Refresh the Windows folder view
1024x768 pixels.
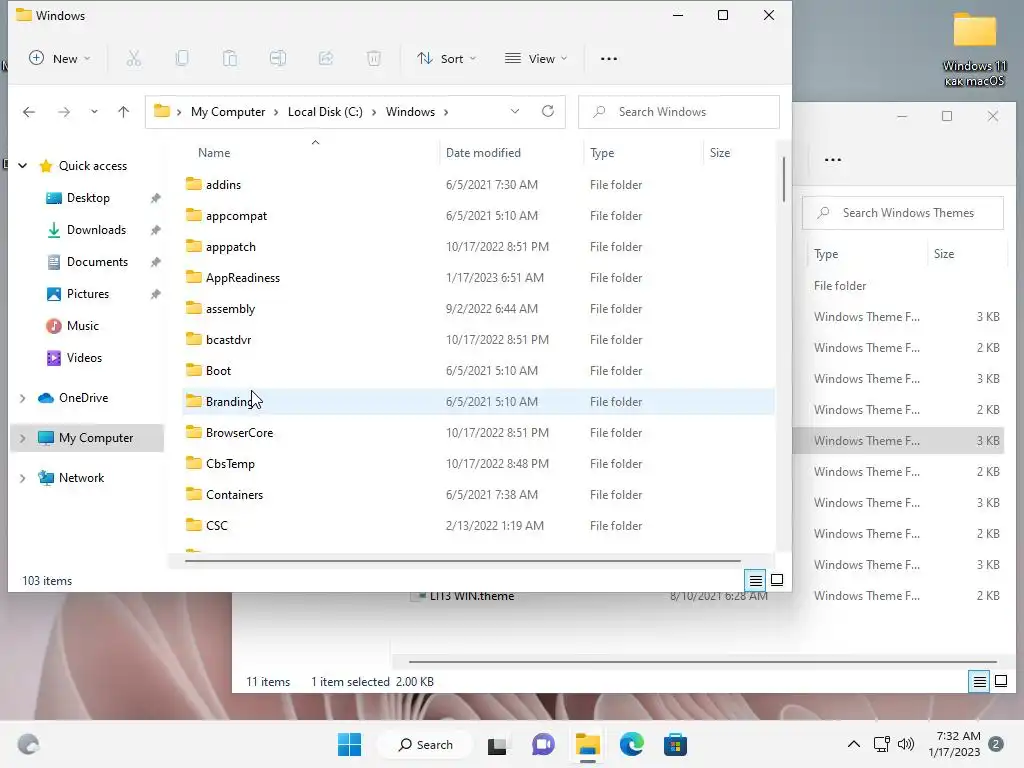coord(548,112)
